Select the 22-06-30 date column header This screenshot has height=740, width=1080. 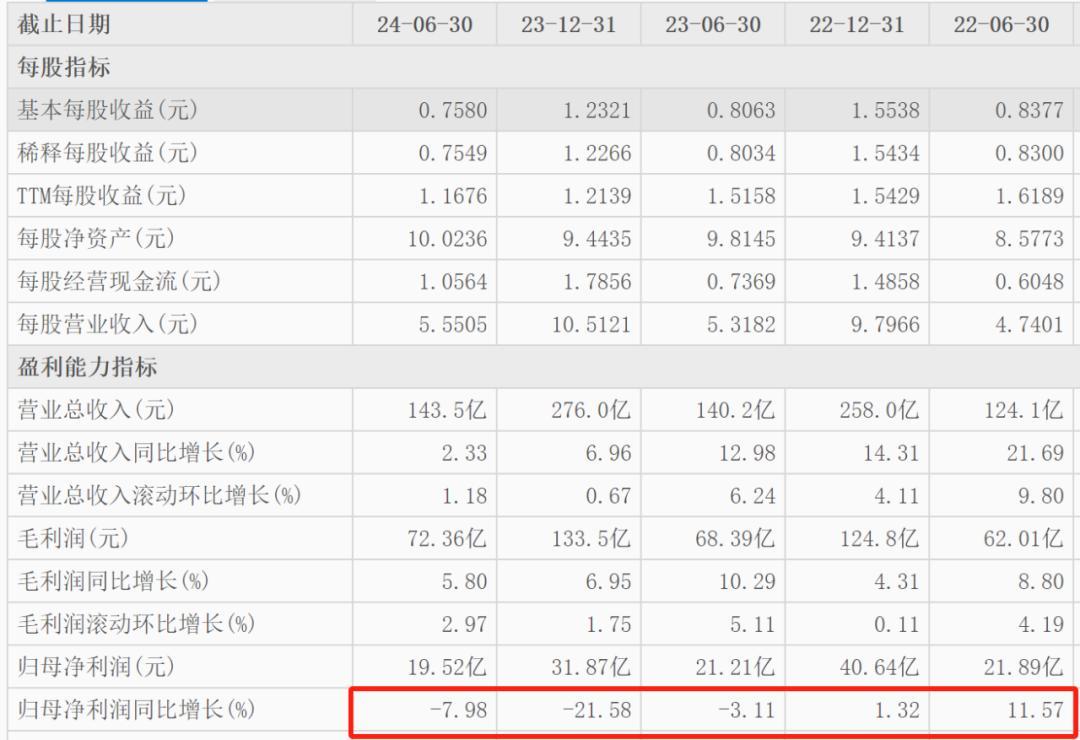1001,25
